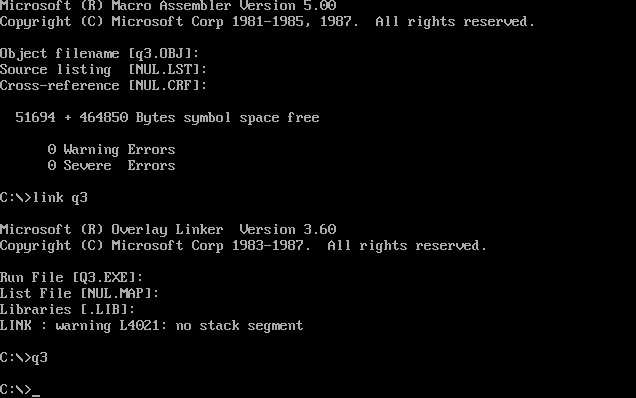This screenshot has width=636, height=398.
Task: Click the number 51694 in the output
Action: tap(35, 118)
